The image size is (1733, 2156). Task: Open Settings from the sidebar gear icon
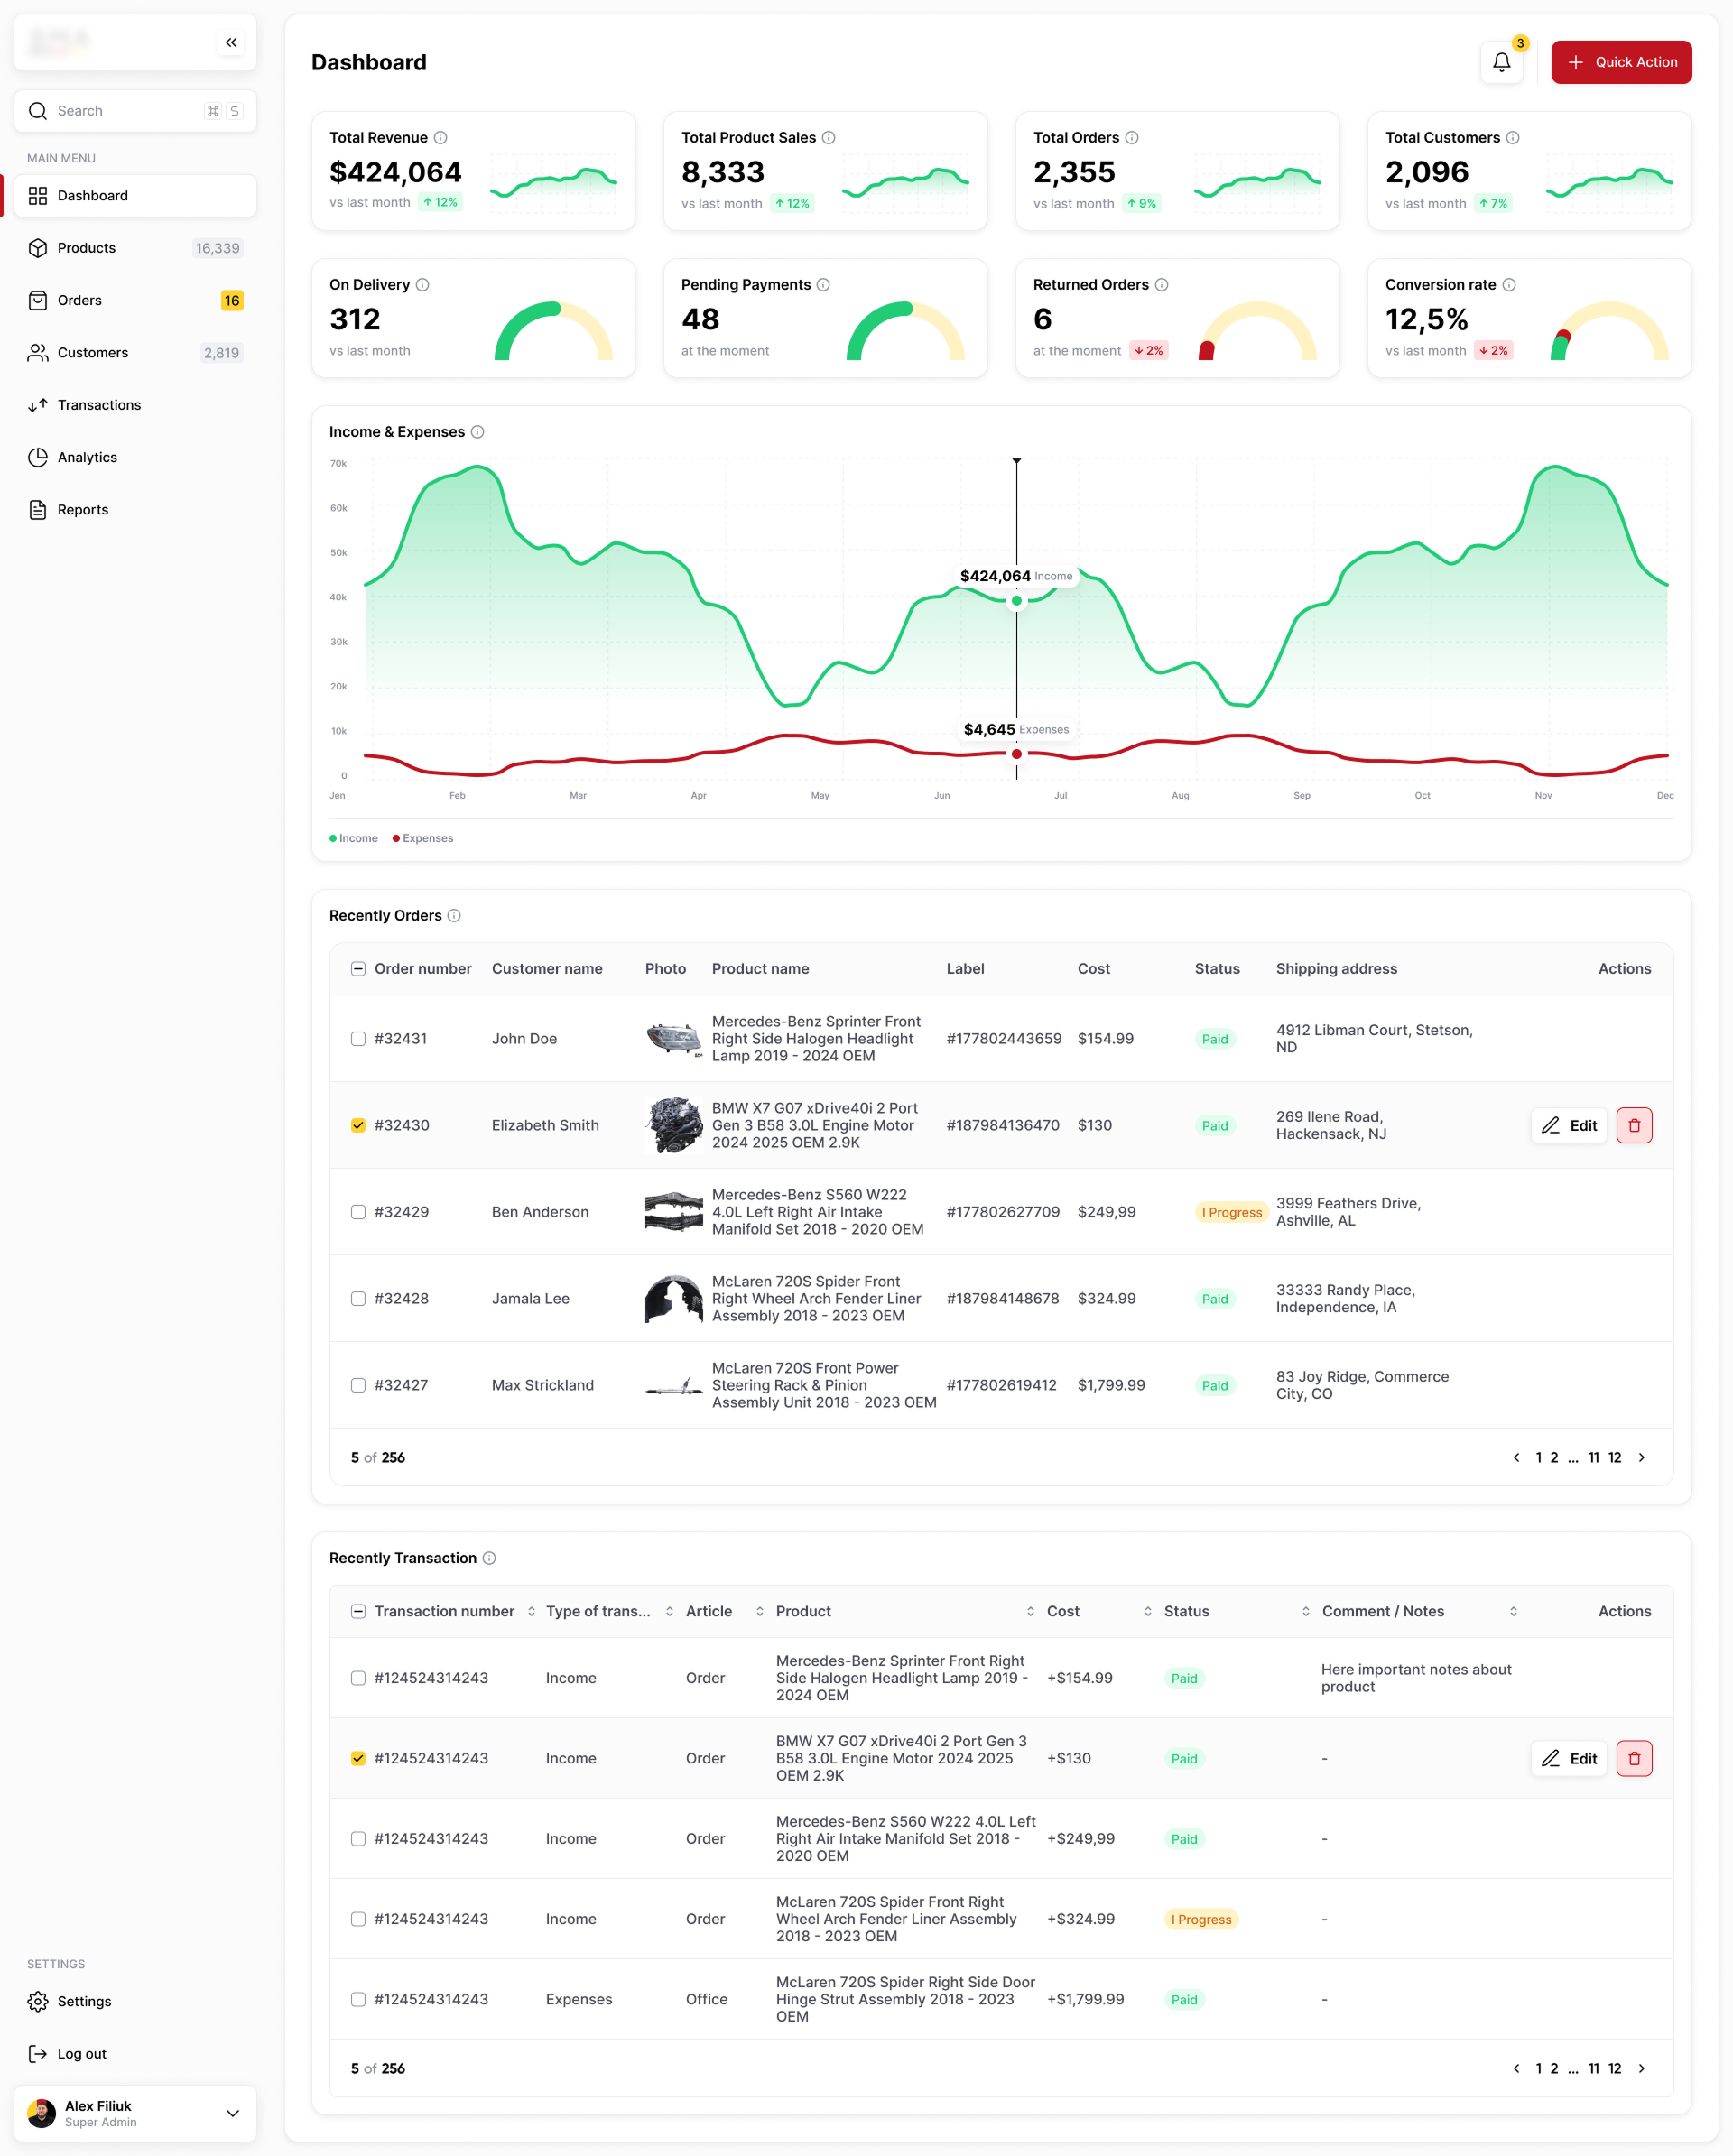(x=38, y=2001)
